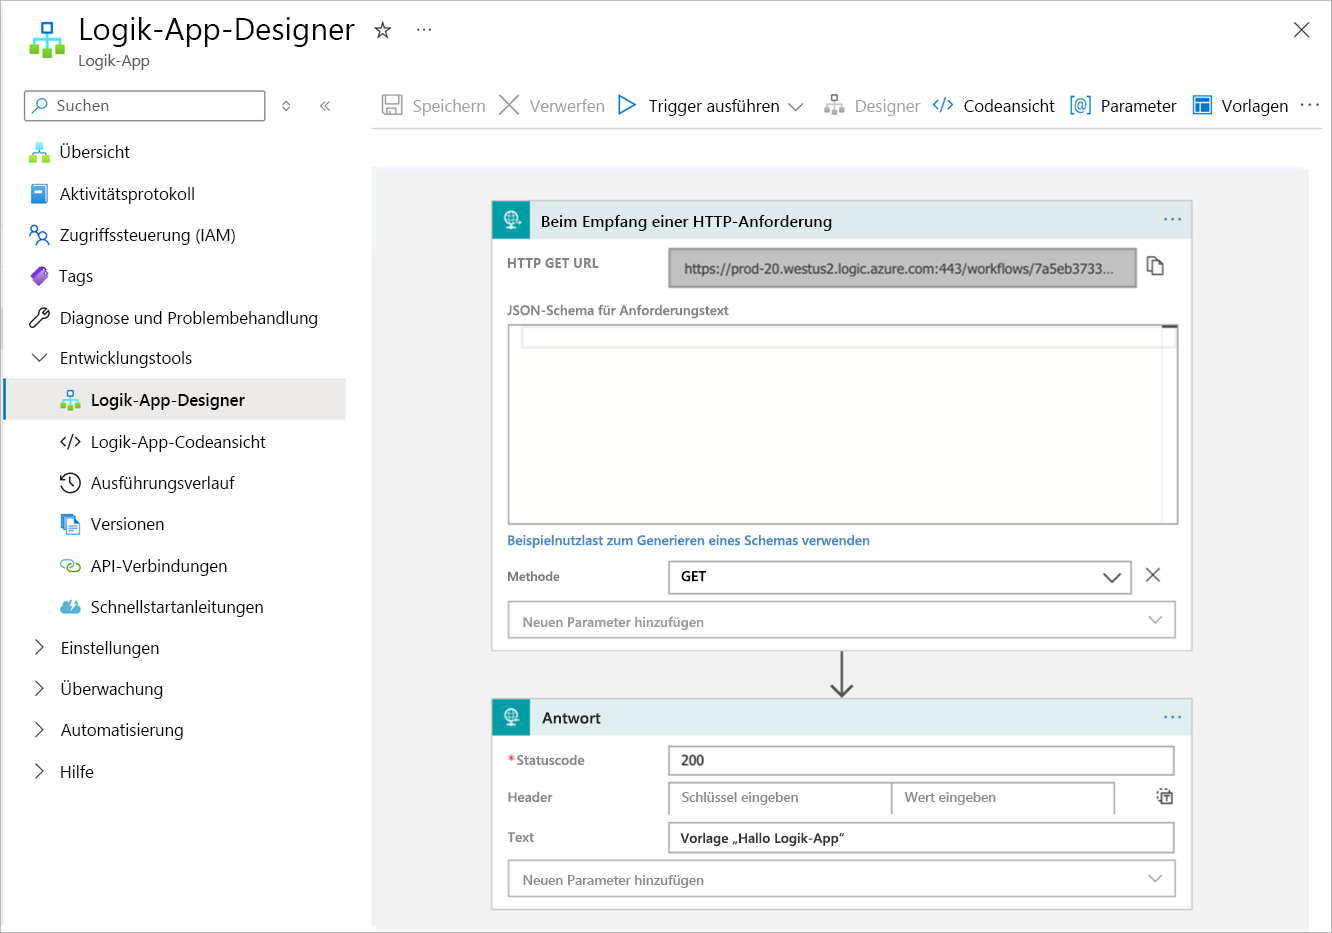Open HTTP trigger card ellipsis menu
The image size is (1332, 933).
pyautogui.click(x=1172, y=219)
